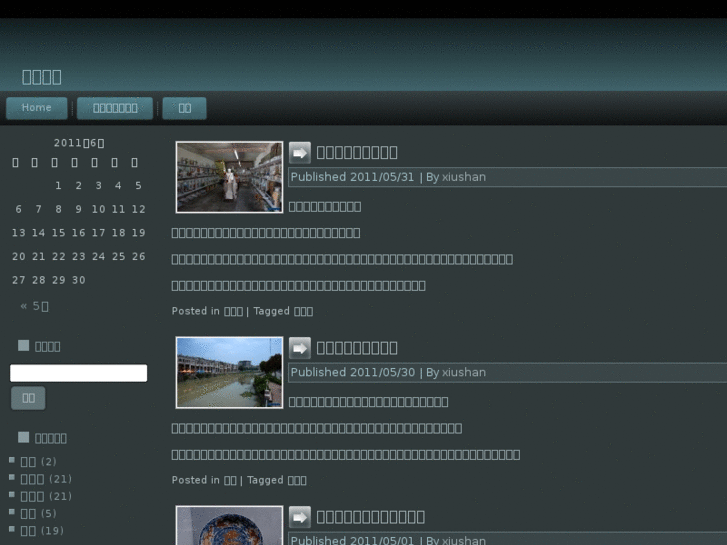The height and width of the screenshot is (545, 727).
Task: Click calendar date 22
Action: [x=58, y=256]
